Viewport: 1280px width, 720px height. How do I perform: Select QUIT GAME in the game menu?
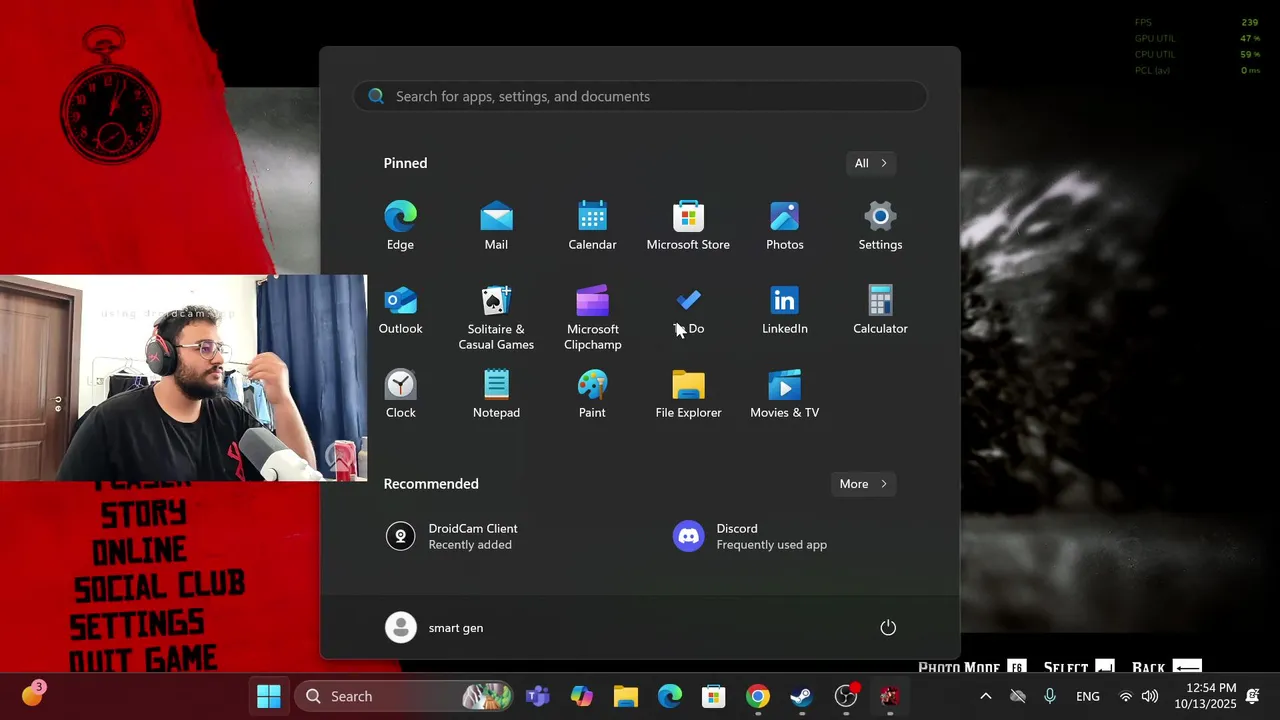pyautogui.click(x=143, y=659)
